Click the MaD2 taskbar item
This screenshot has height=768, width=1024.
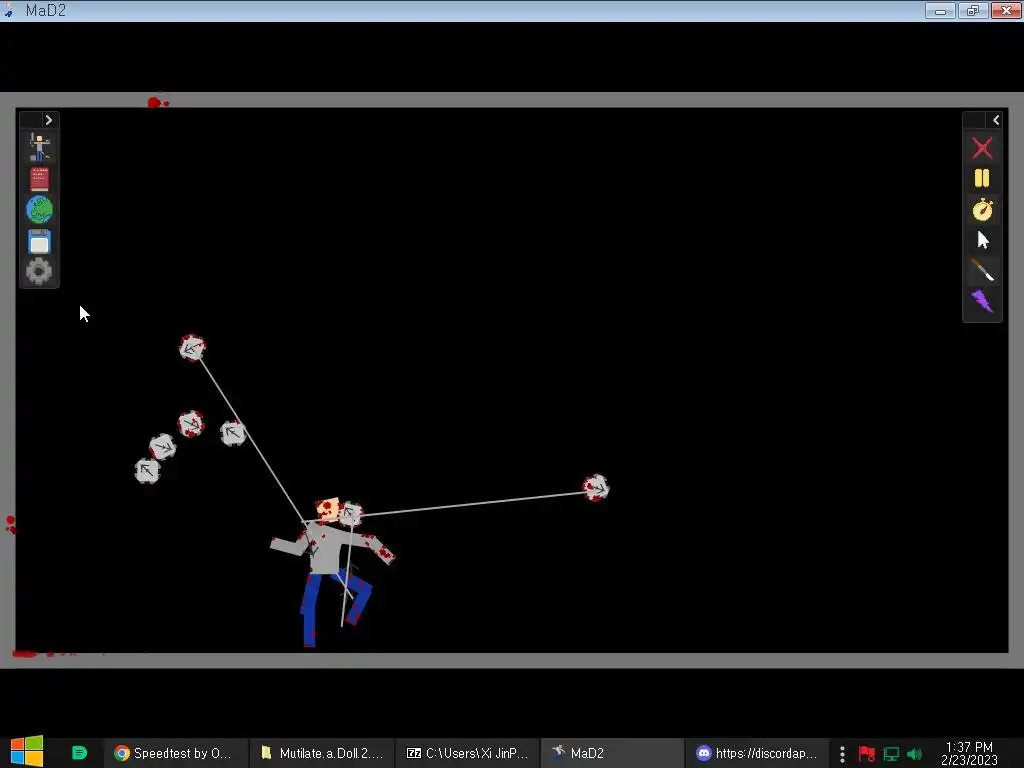613,753
